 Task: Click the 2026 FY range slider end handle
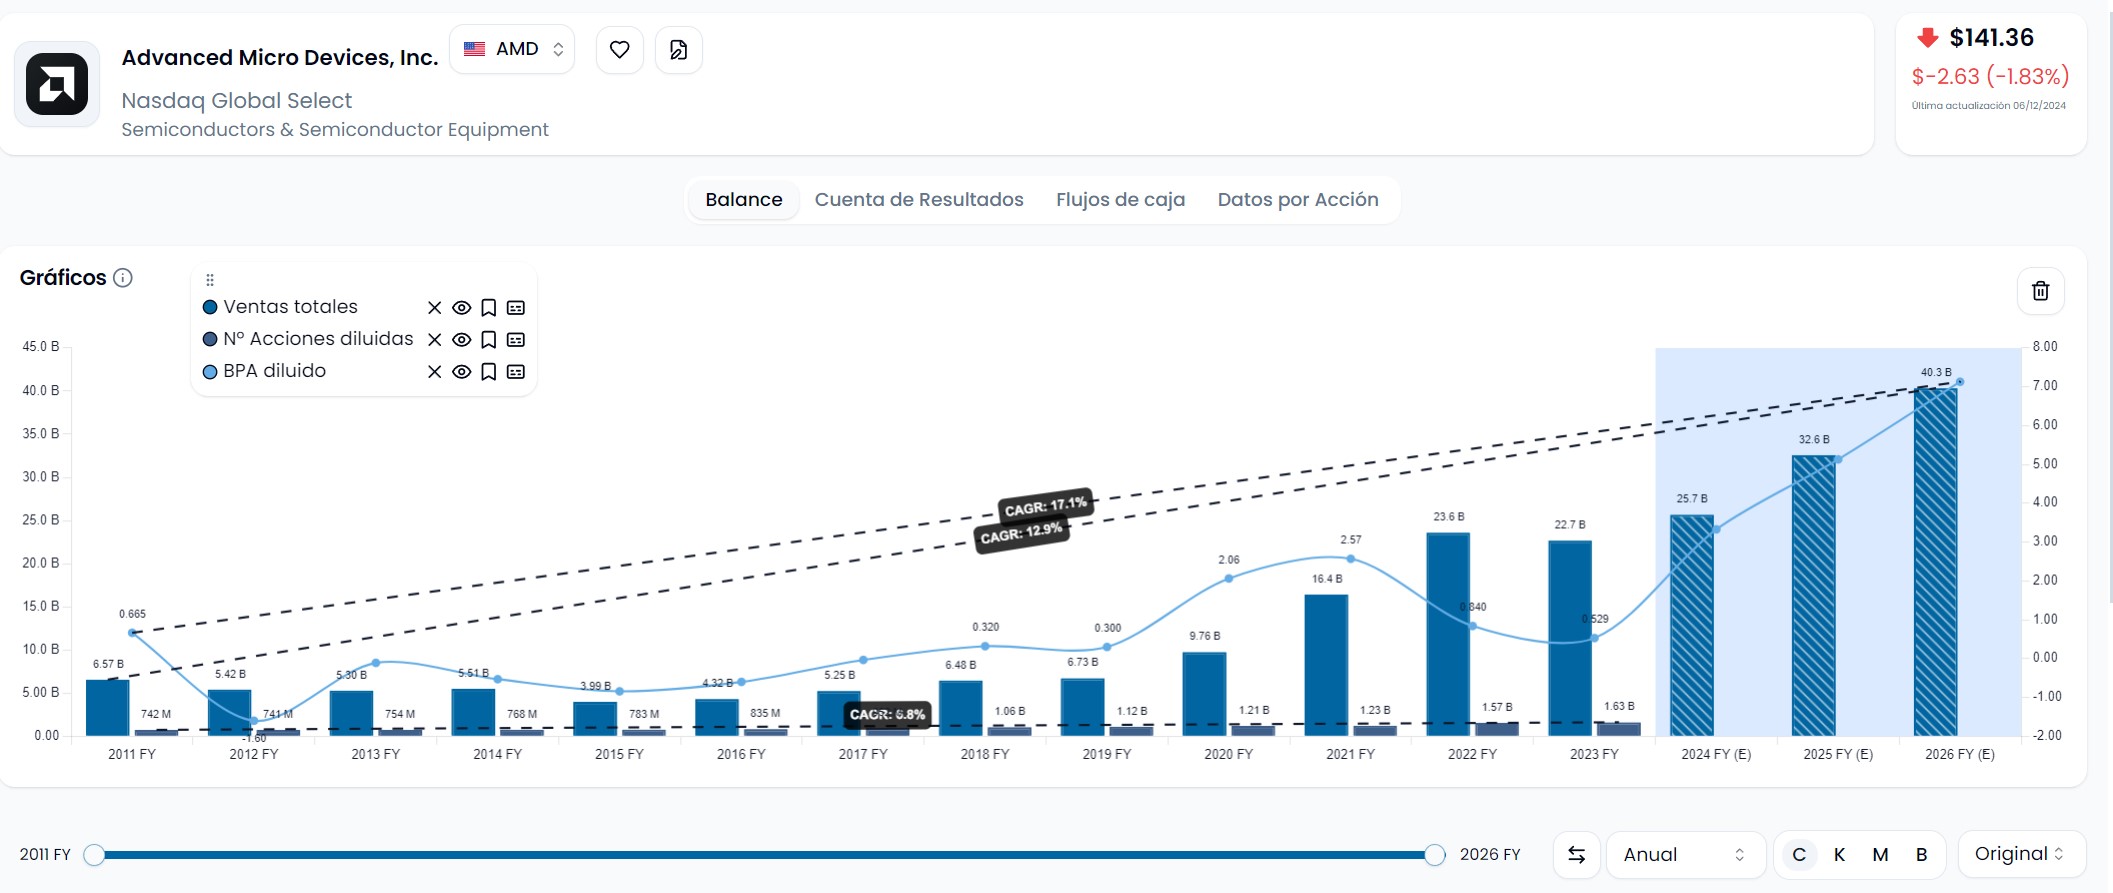(x=1435, y=855)
